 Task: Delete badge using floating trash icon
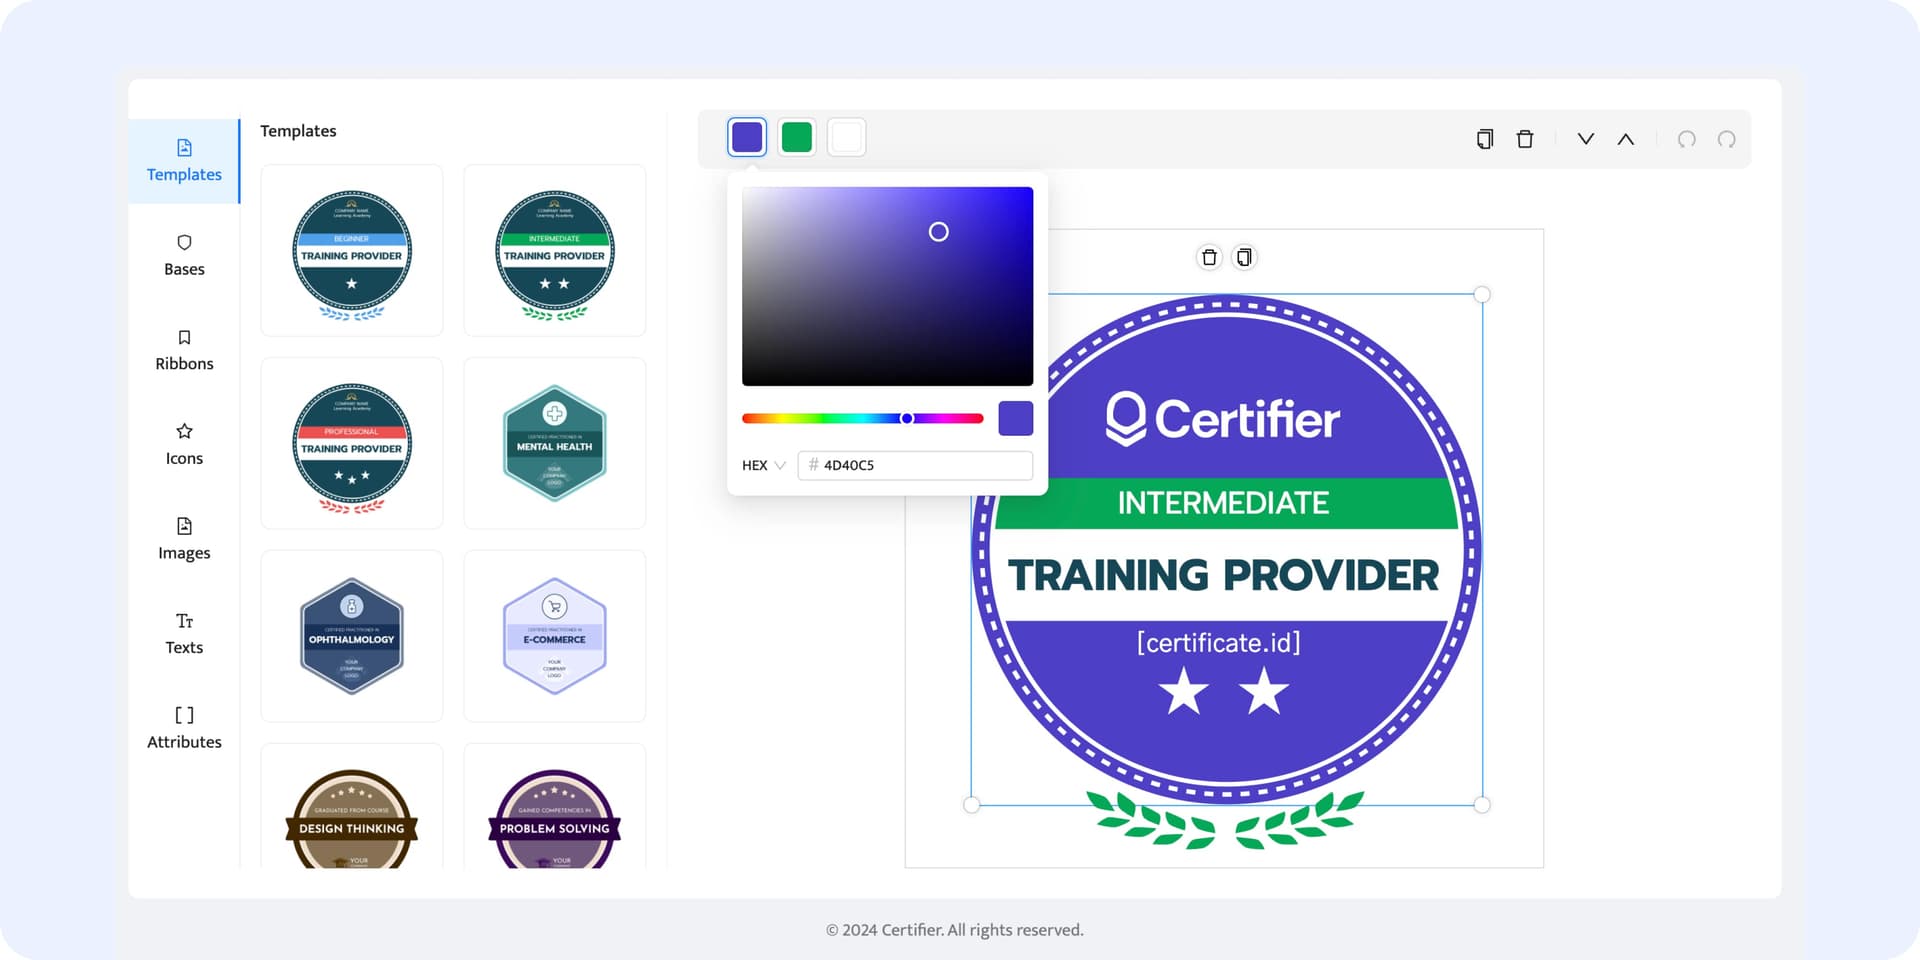tap(1209, 258)
